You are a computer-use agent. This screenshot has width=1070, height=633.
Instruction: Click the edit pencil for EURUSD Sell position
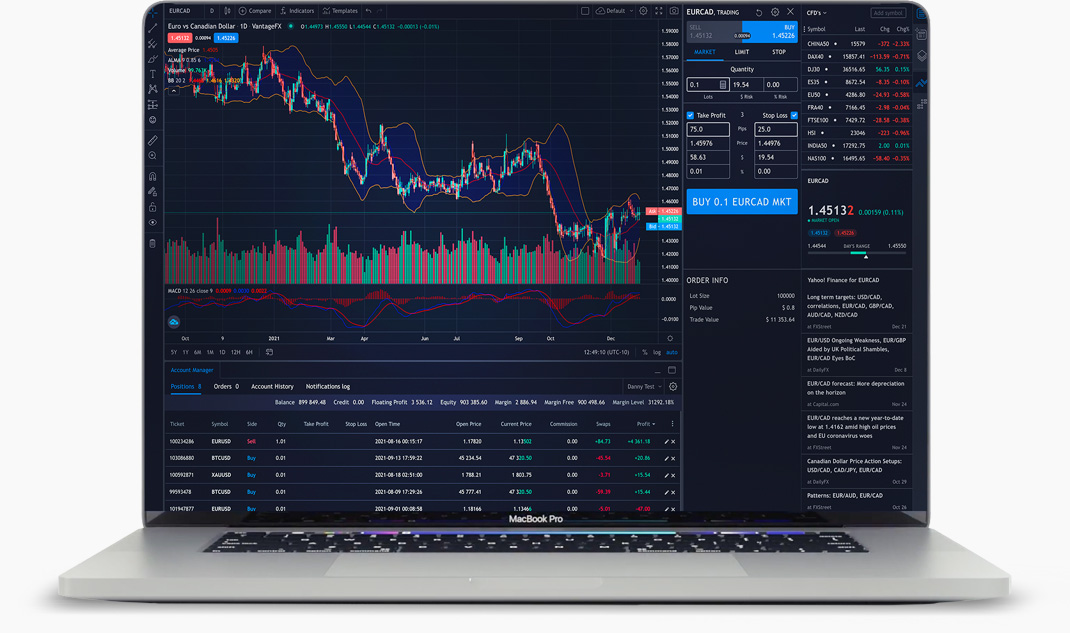(x=666, y=441)
